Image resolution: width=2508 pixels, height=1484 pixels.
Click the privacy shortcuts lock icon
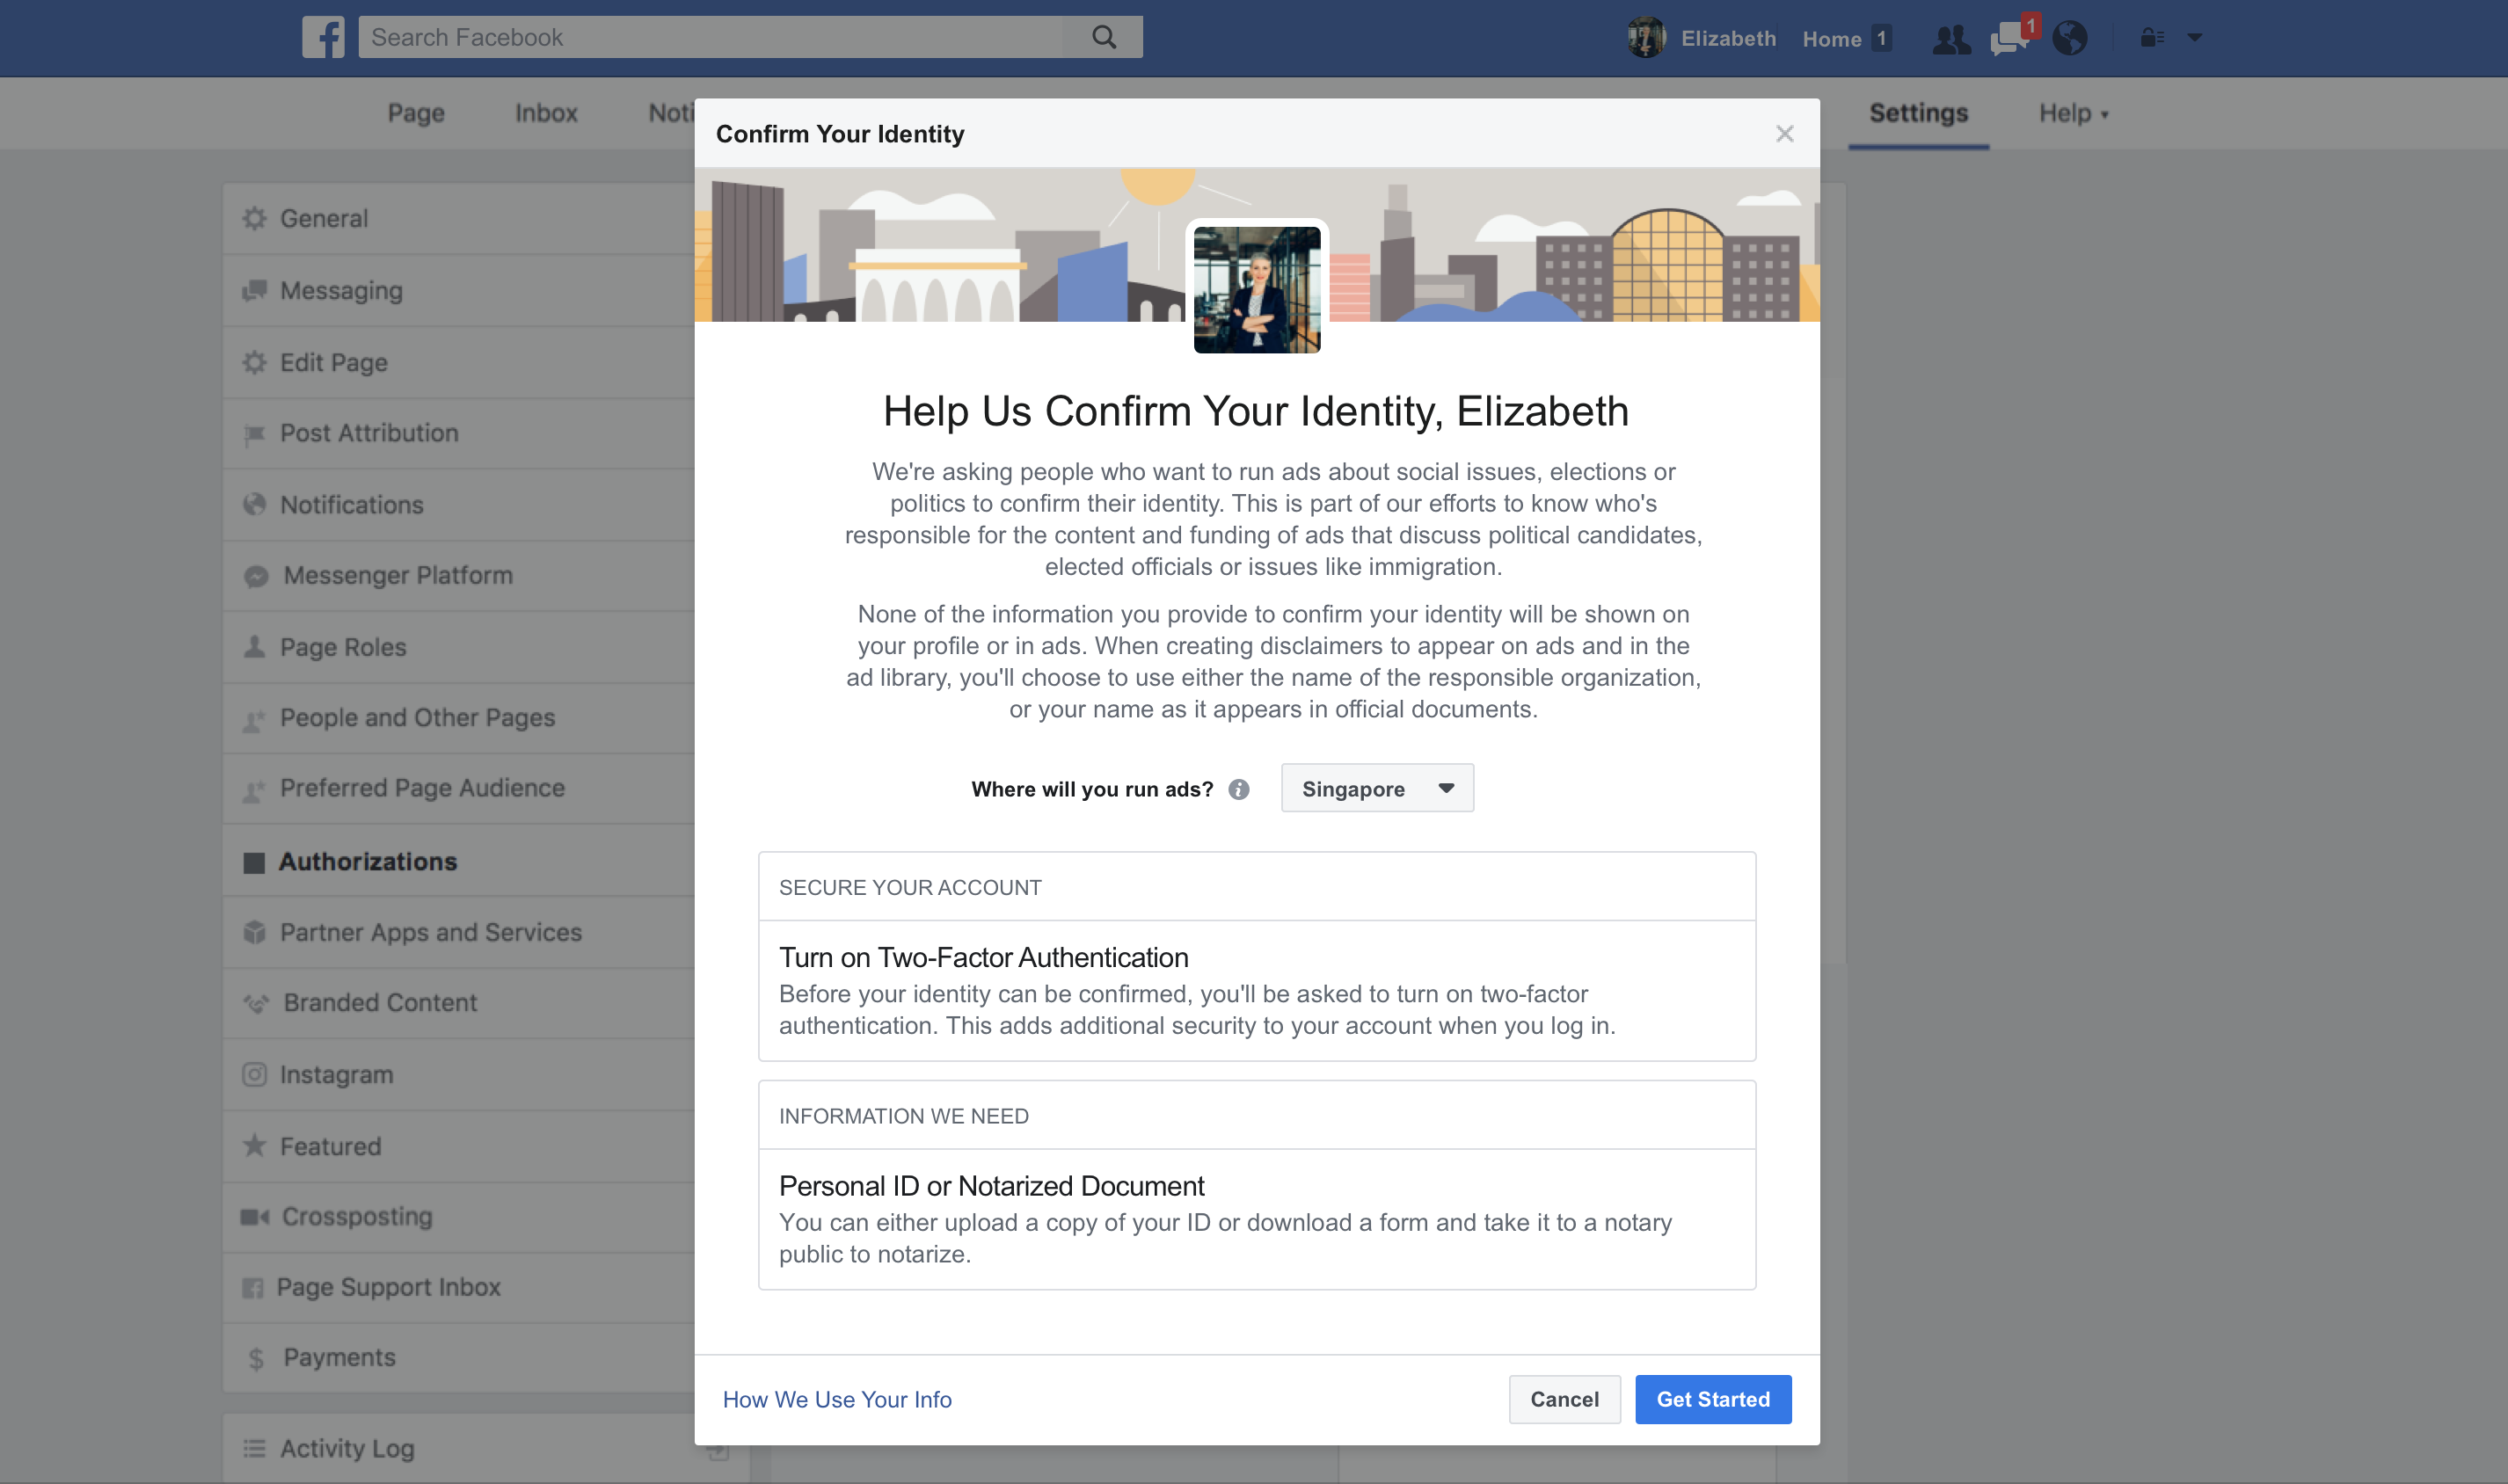pyautogui.click(x=2151, y=38)
